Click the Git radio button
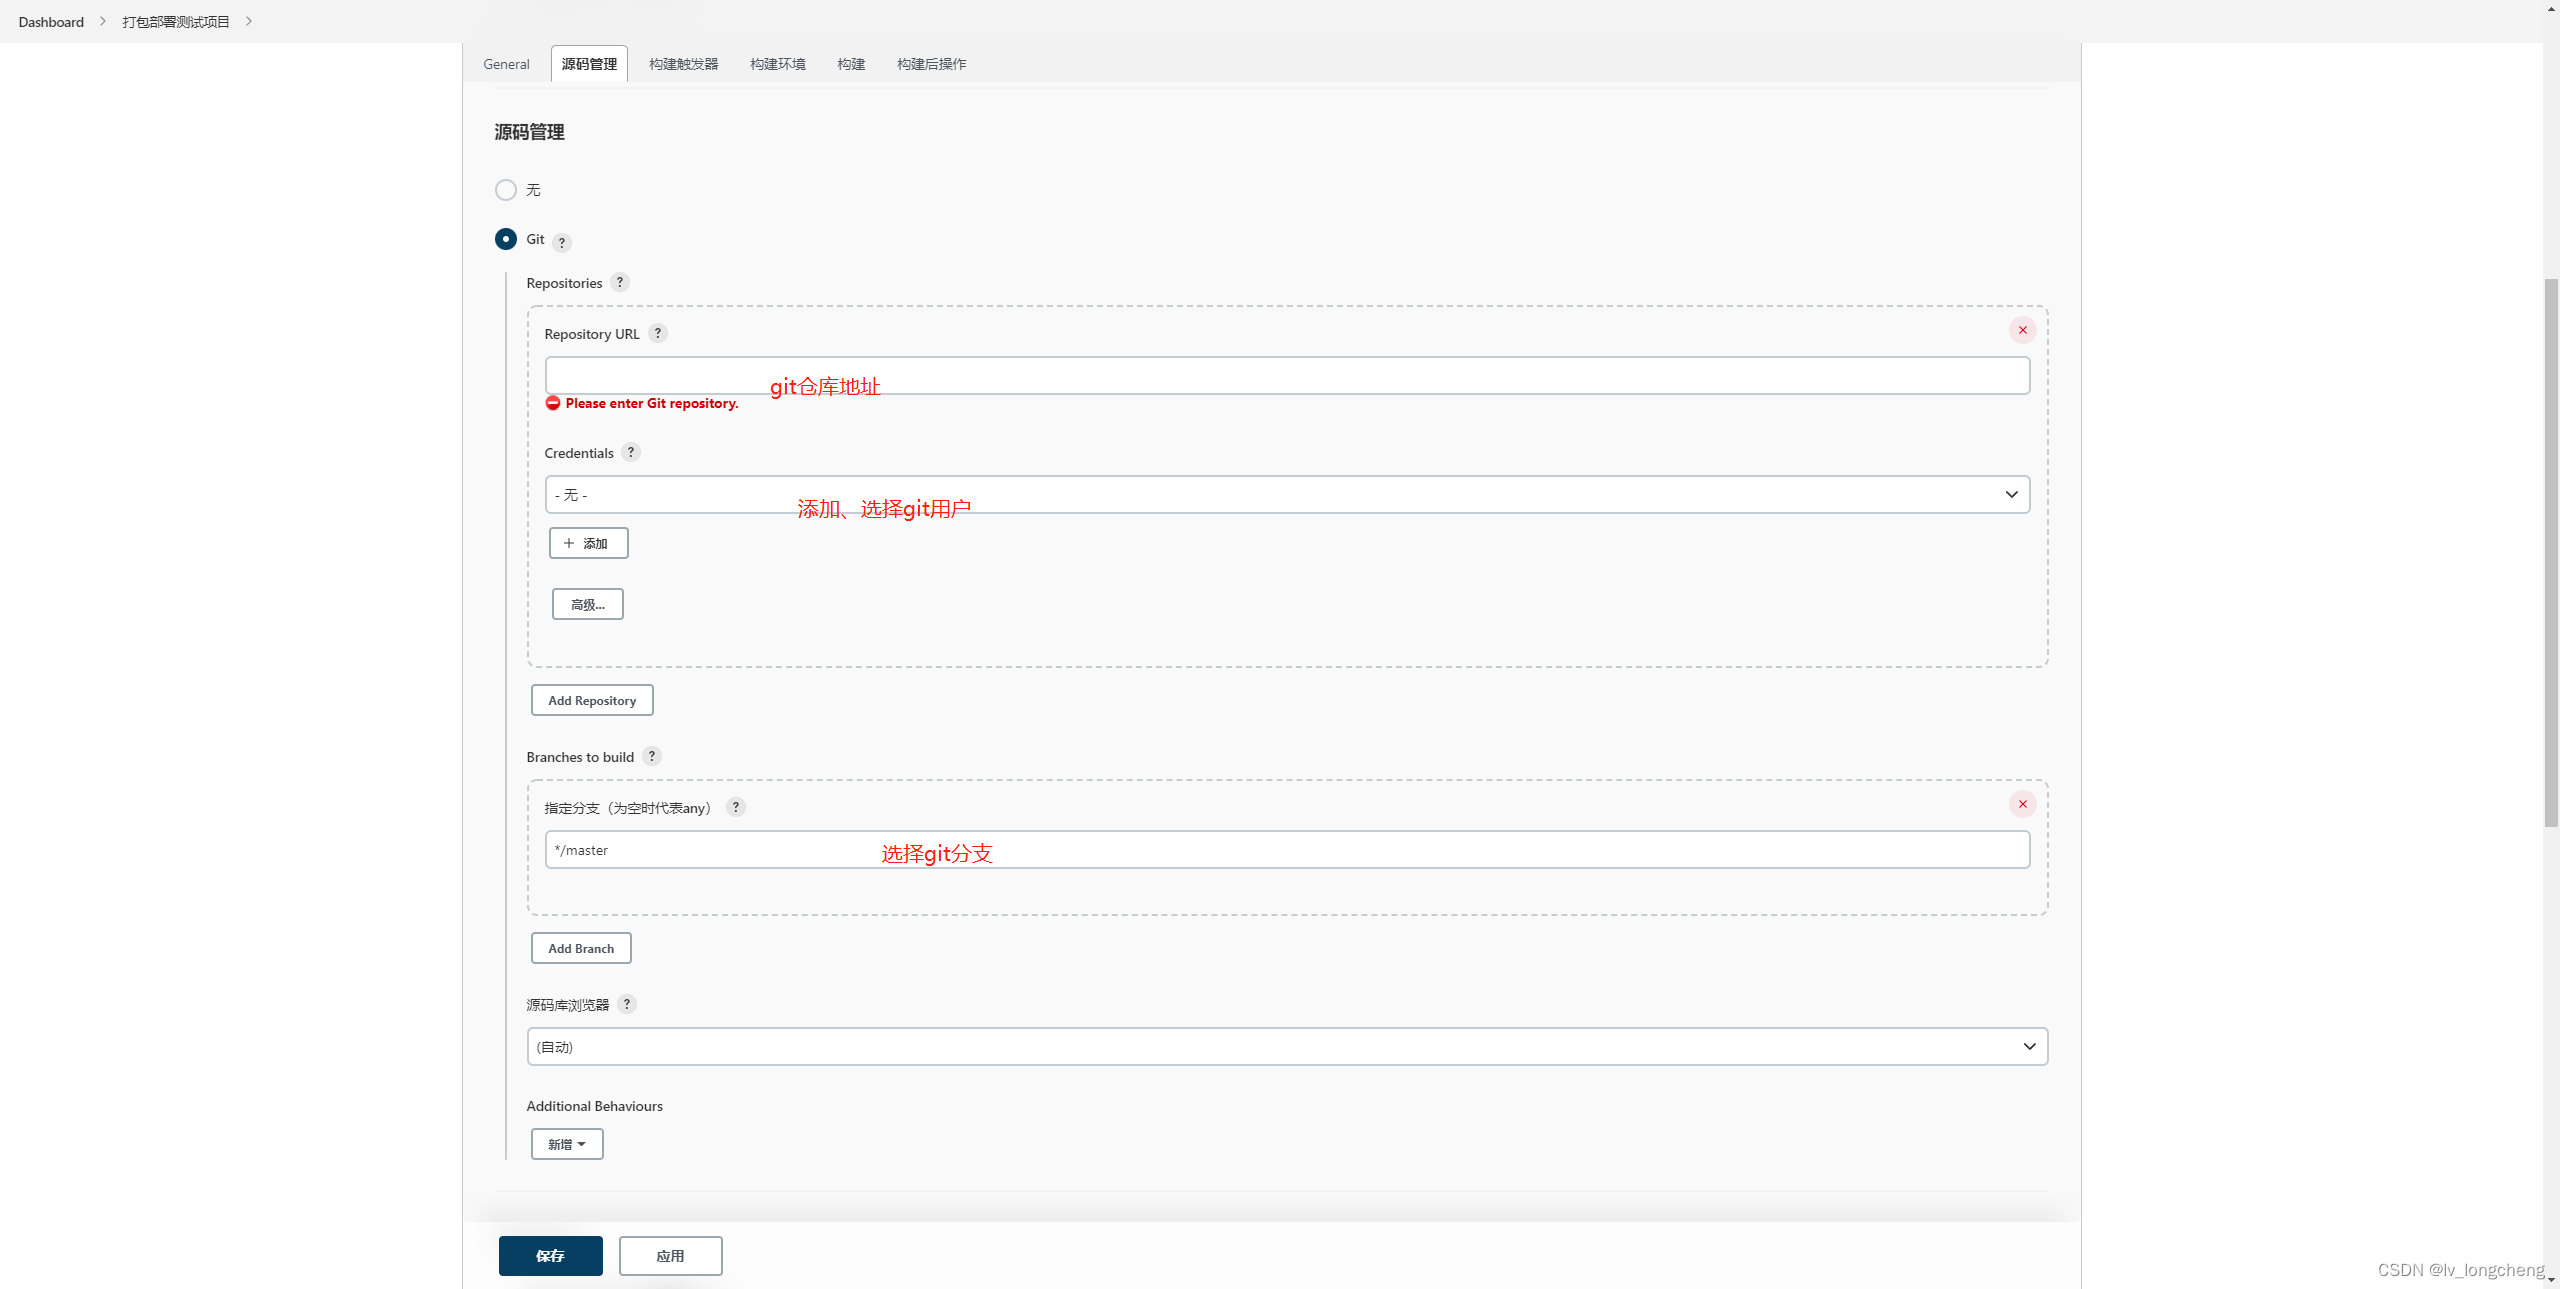The width and height of the screenshot is (2560, 1289). [x=504, y=238]
